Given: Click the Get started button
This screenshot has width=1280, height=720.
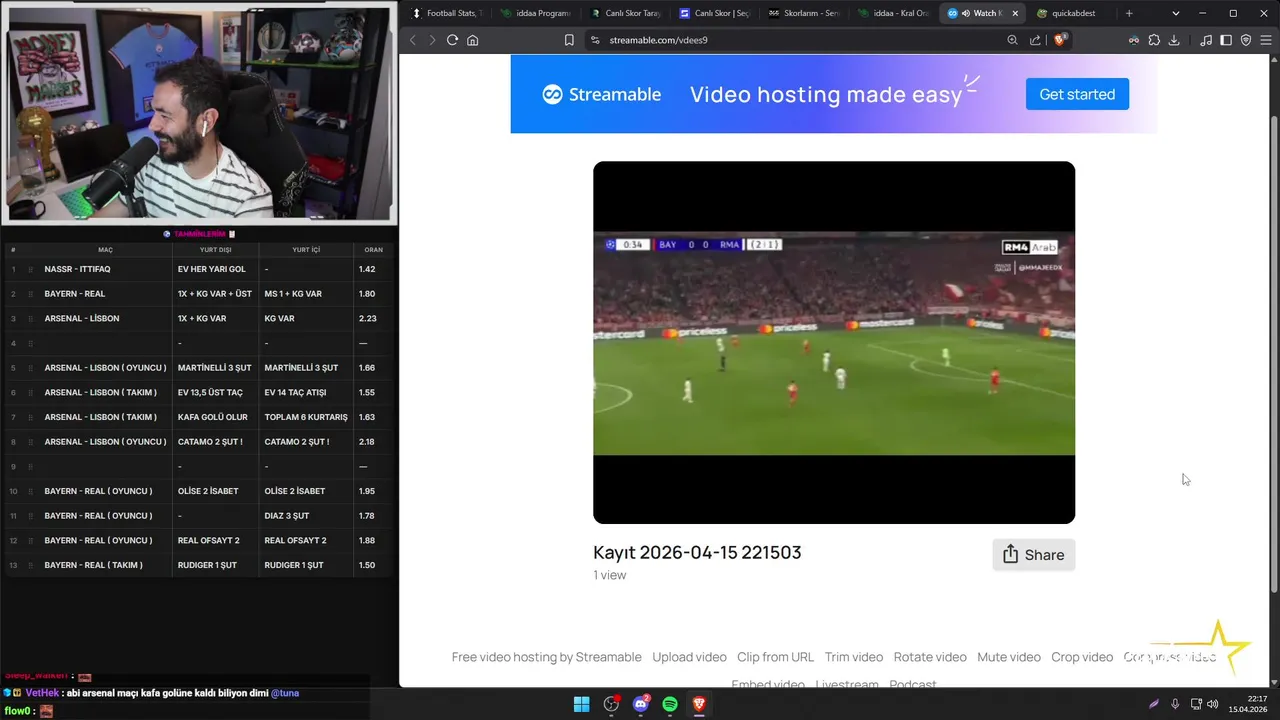Looking at the screenshot, I should click(1077, 94).
